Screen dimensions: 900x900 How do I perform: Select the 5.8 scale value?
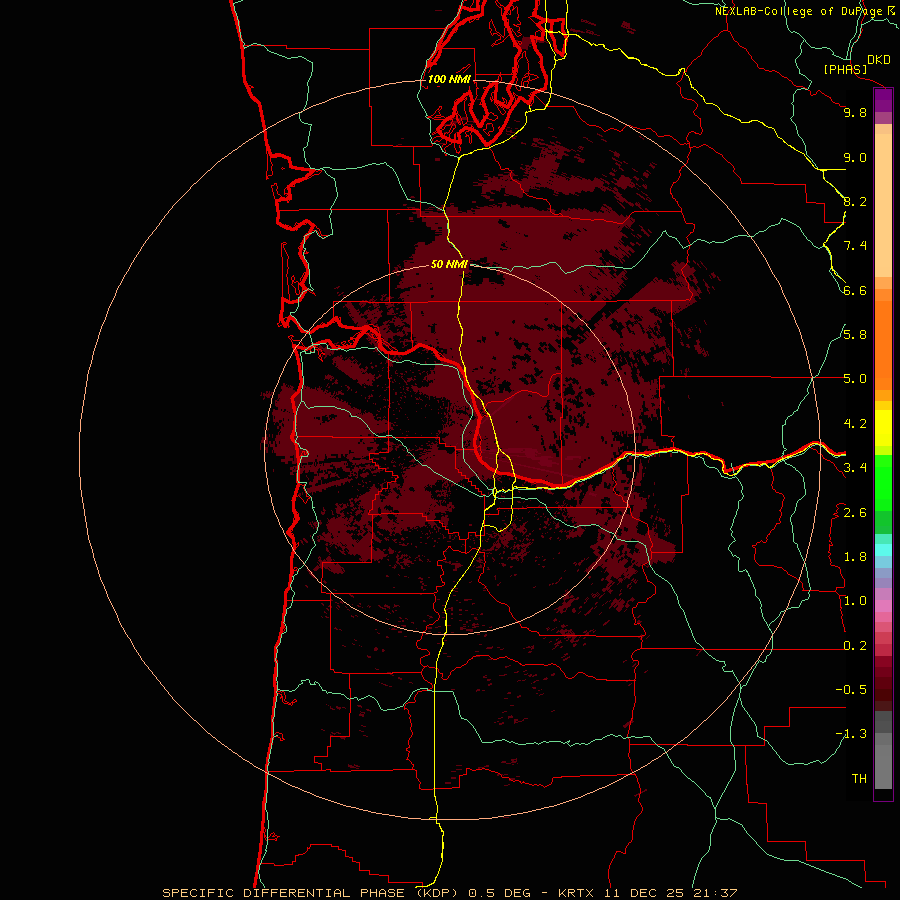[855, 334]
